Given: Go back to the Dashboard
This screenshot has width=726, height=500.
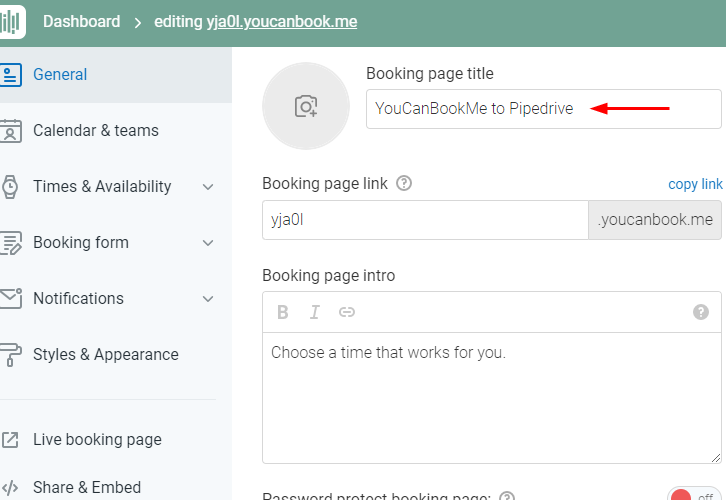Looking at the screenshot, I should [x=81, y=22].
